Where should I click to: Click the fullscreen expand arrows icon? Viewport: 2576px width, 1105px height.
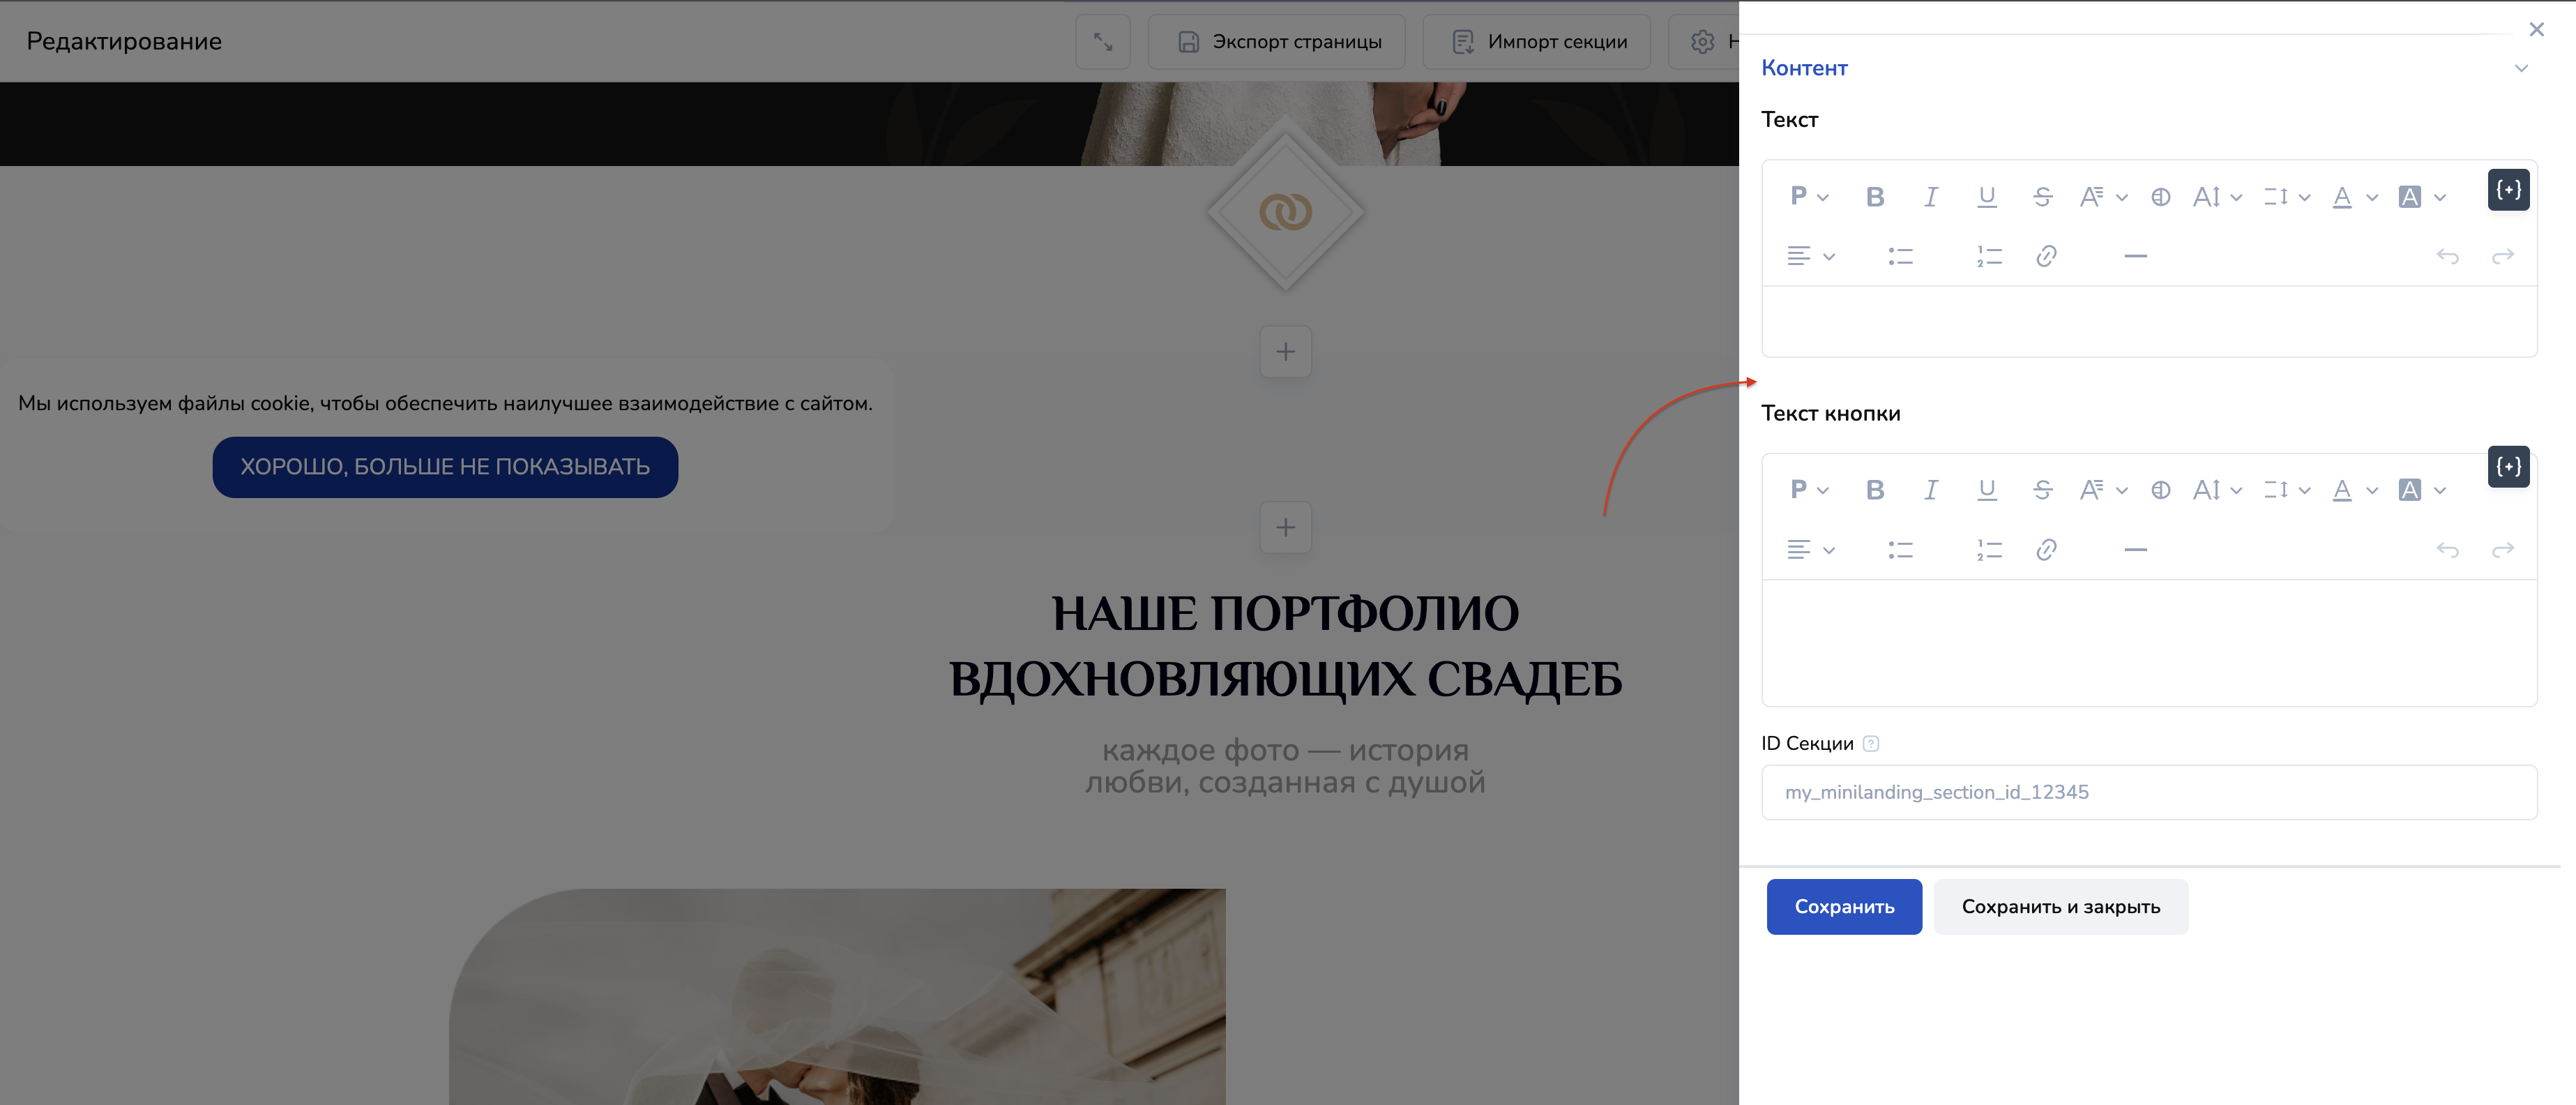(x=1102, y=42)
